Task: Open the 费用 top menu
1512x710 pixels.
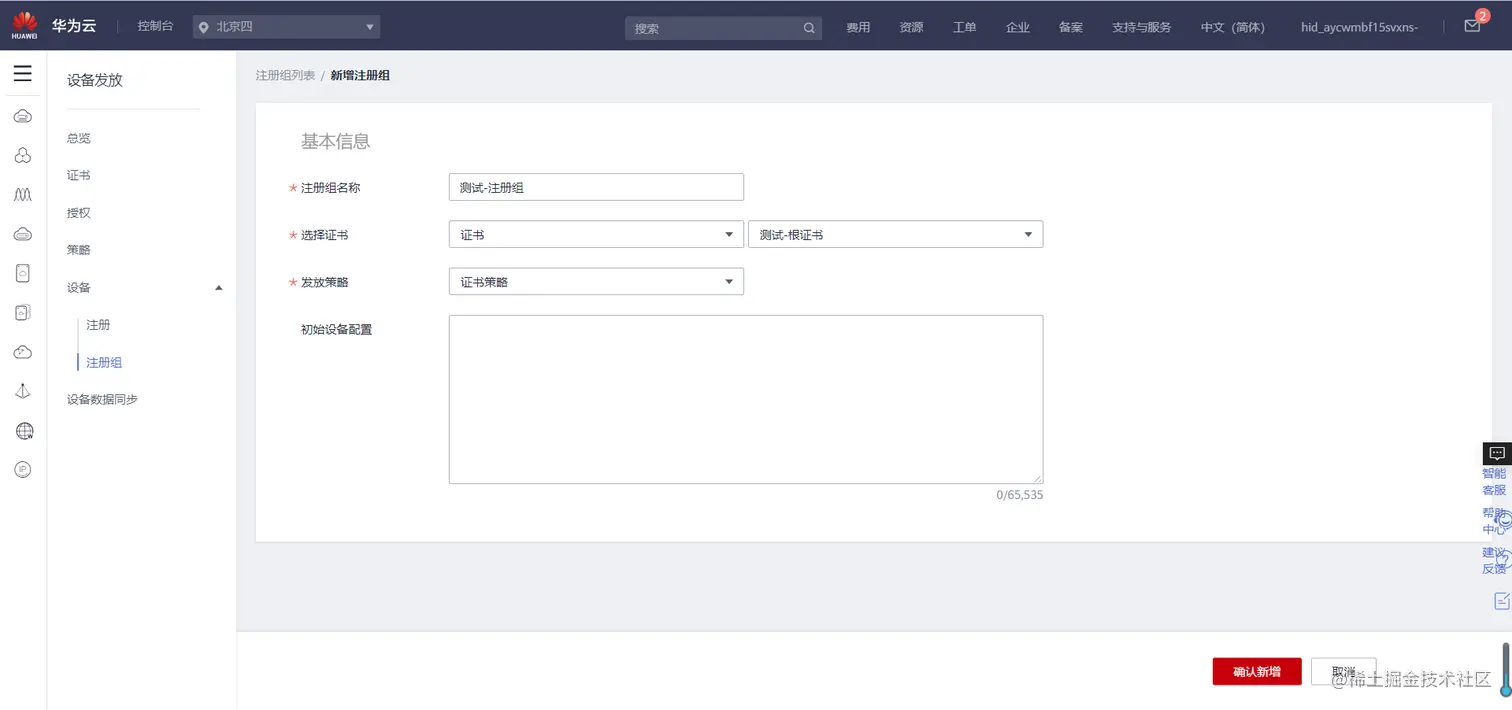Action: click(858, 27)
